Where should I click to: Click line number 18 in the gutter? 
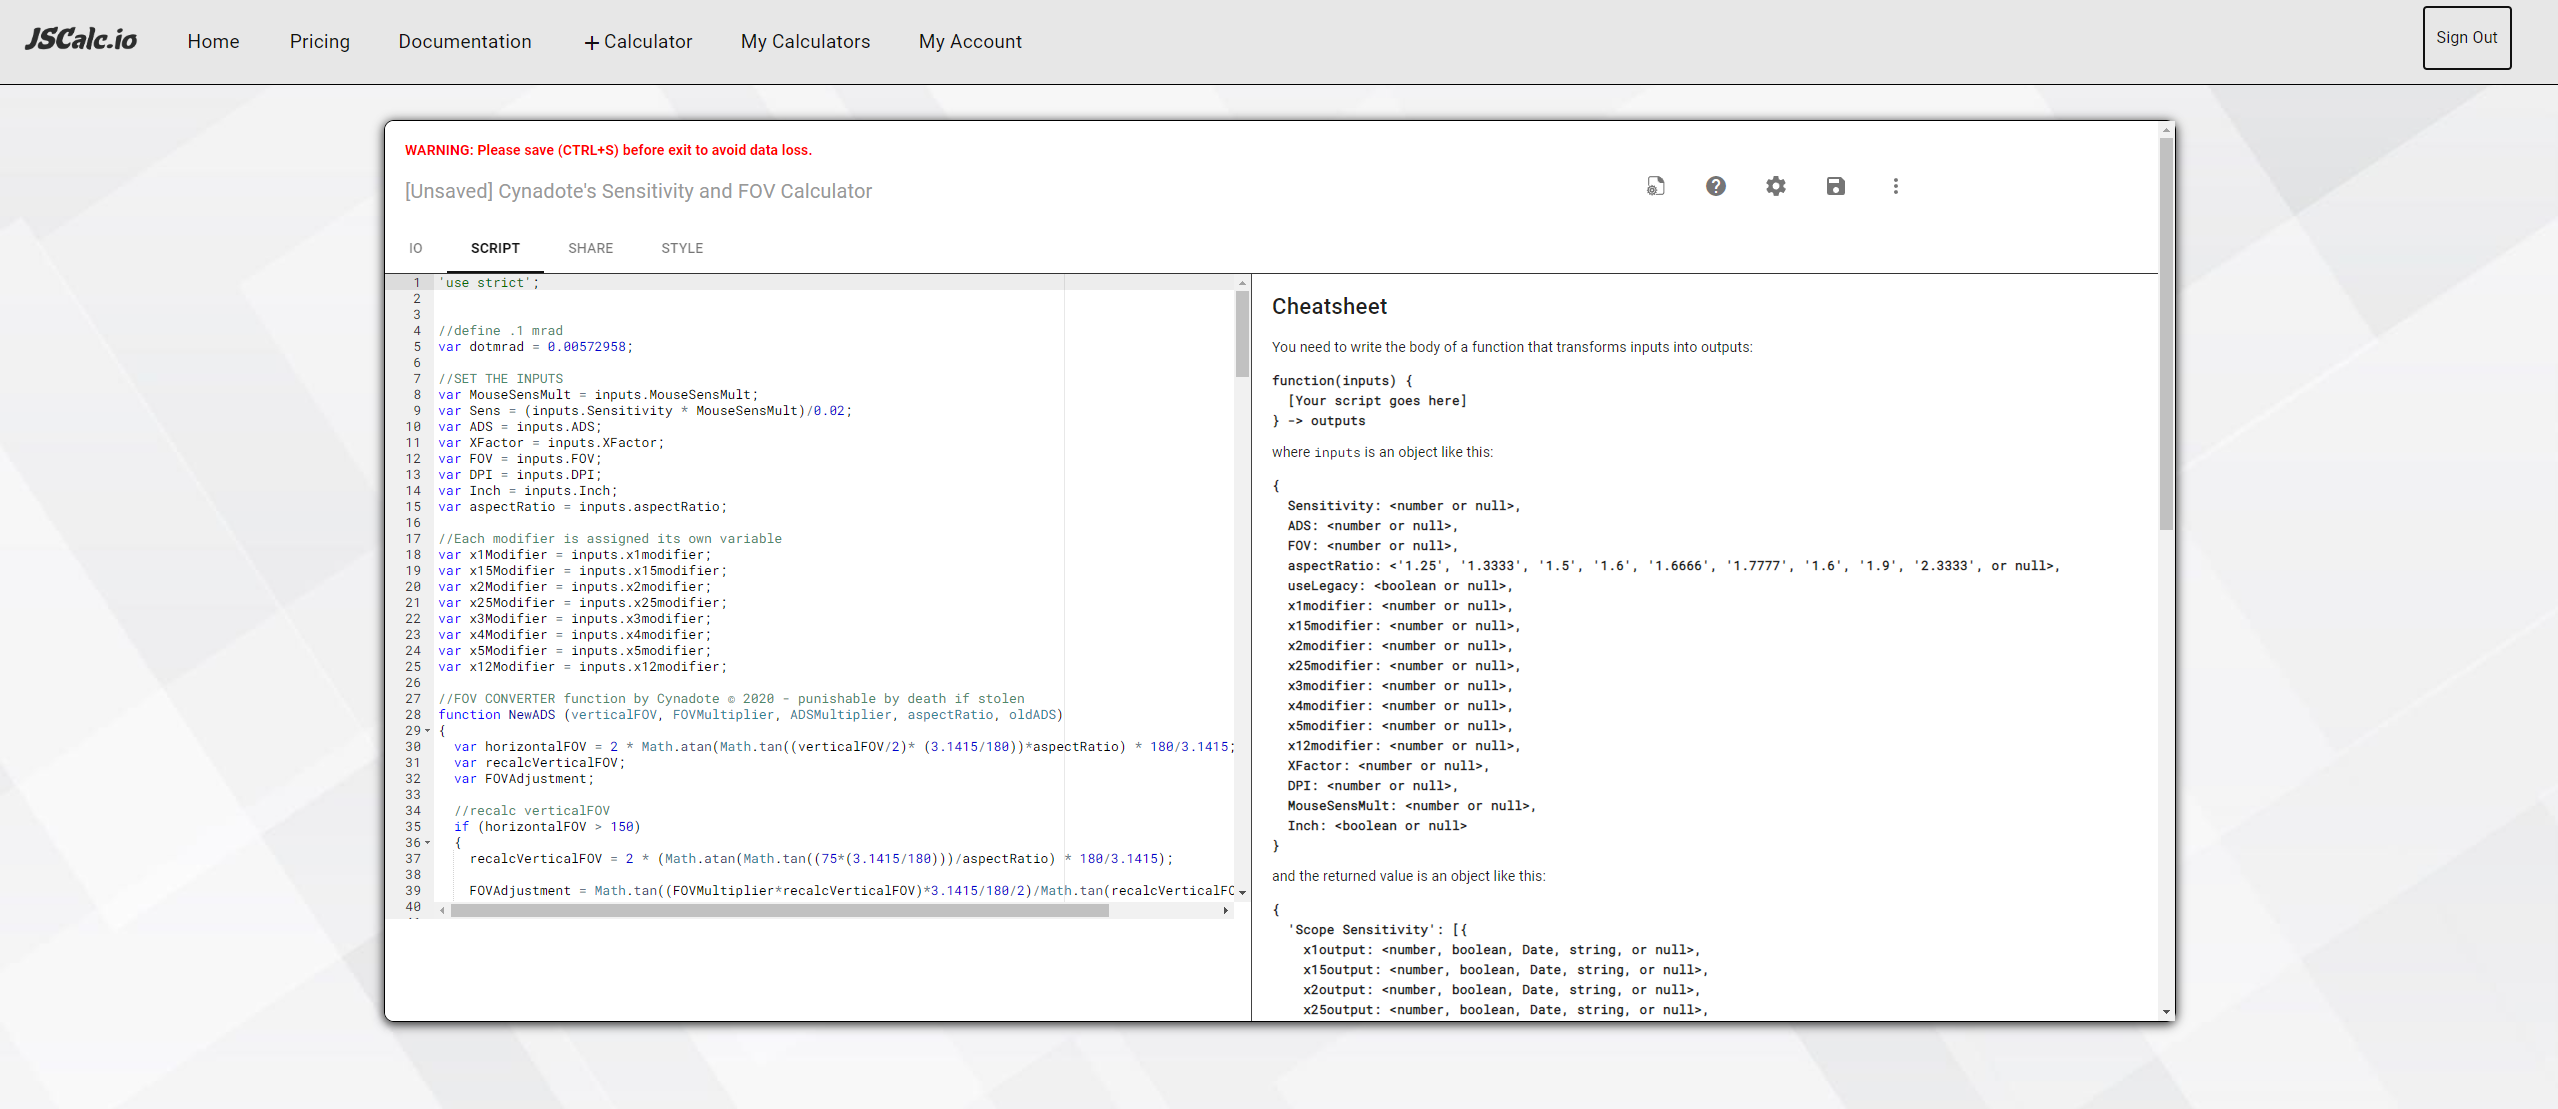pos(413,555)
